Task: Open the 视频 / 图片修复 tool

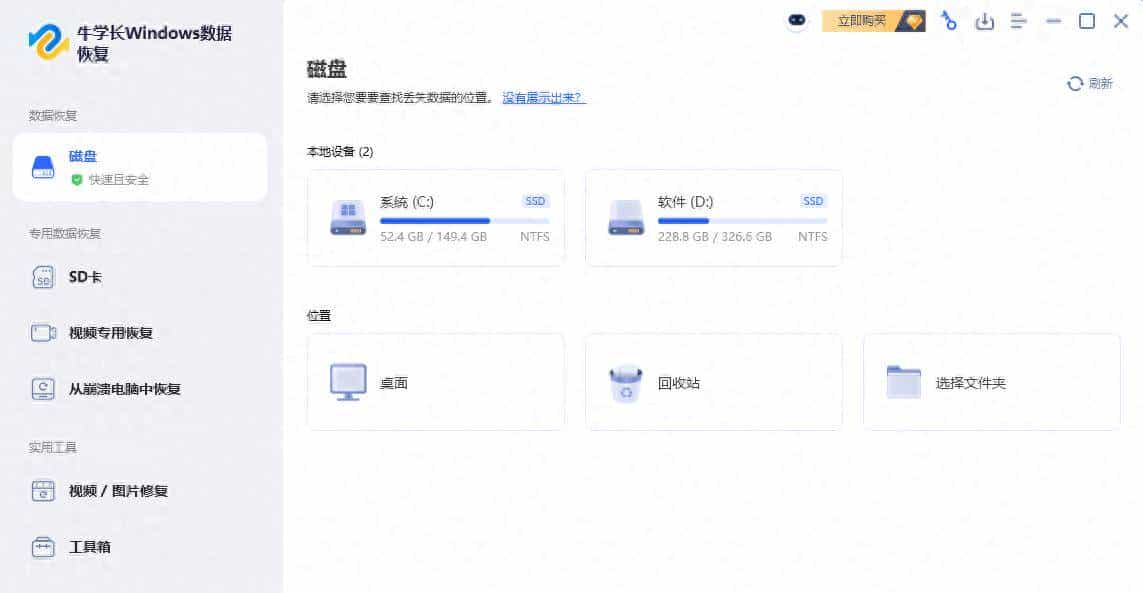Action: (118, 491)
